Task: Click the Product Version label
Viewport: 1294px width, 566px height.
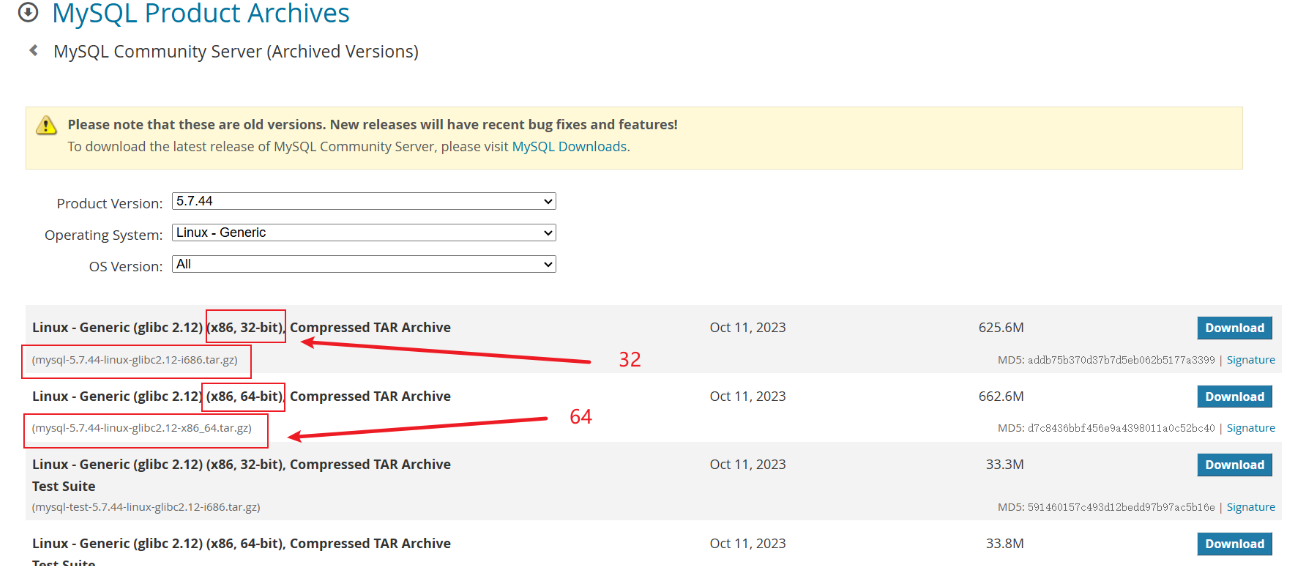Action: click(x=110, y=203)
